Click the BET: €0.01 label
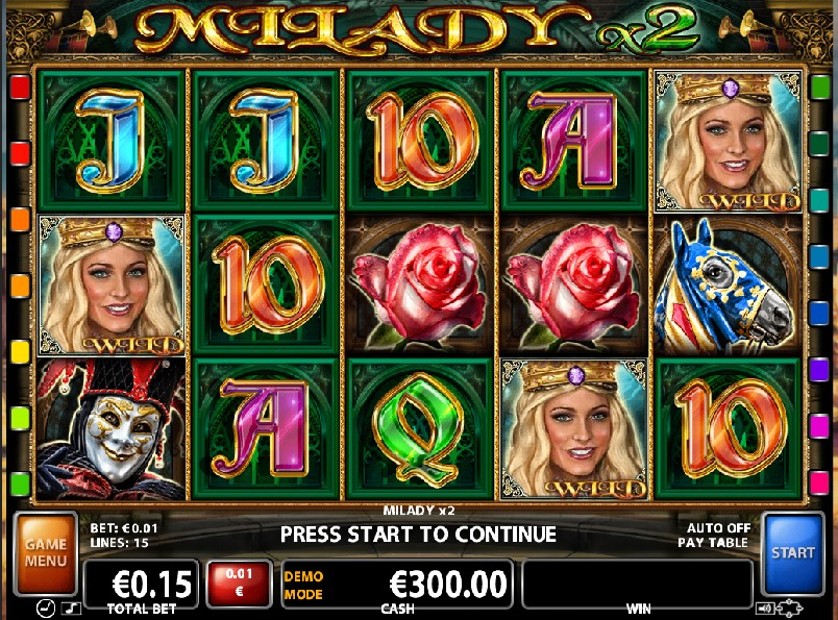This screenshot has height=620, width=838. click(x=124, y=528)
